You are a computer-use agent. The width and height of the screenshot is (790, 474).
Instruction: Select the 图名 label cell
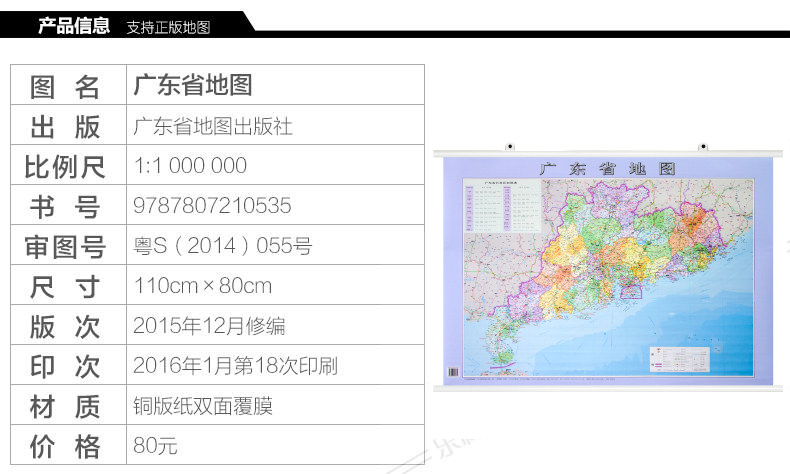69,85
